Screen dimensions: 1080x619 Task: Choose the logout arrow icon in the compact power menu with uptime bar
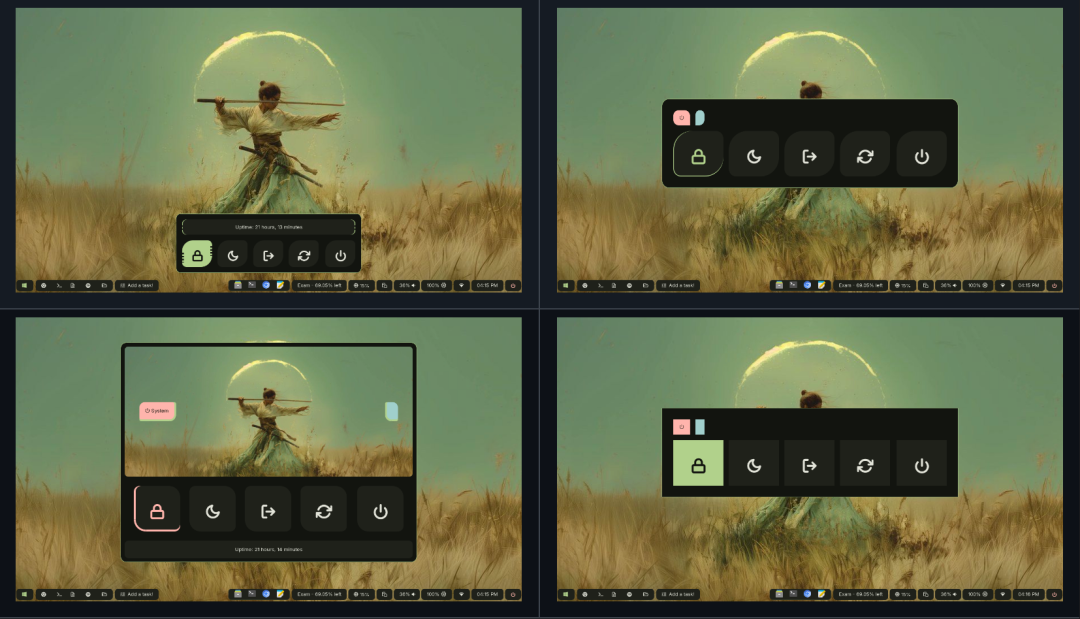coord(269,255)
